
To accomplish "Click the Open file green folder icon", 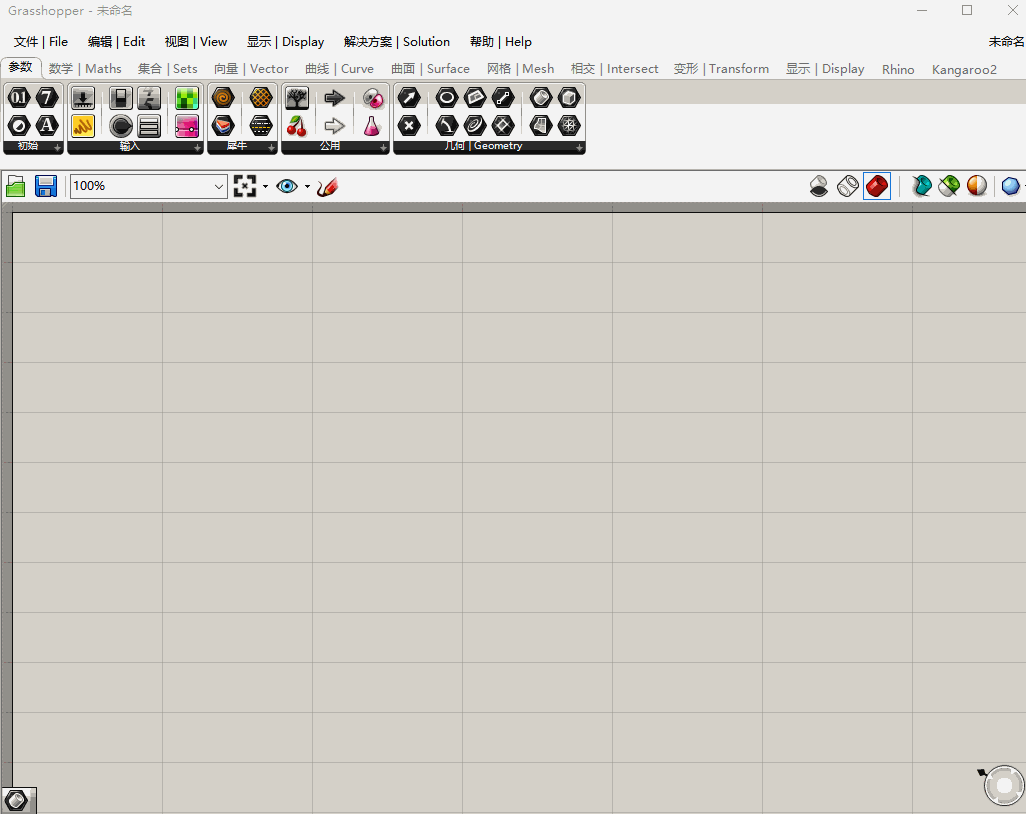I will pos(16,186).
